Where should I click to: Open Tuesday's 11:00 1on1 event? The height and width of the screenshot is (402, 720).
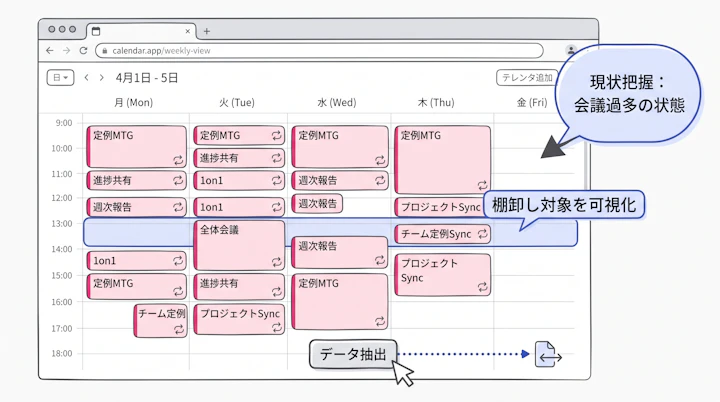(239, 181)
